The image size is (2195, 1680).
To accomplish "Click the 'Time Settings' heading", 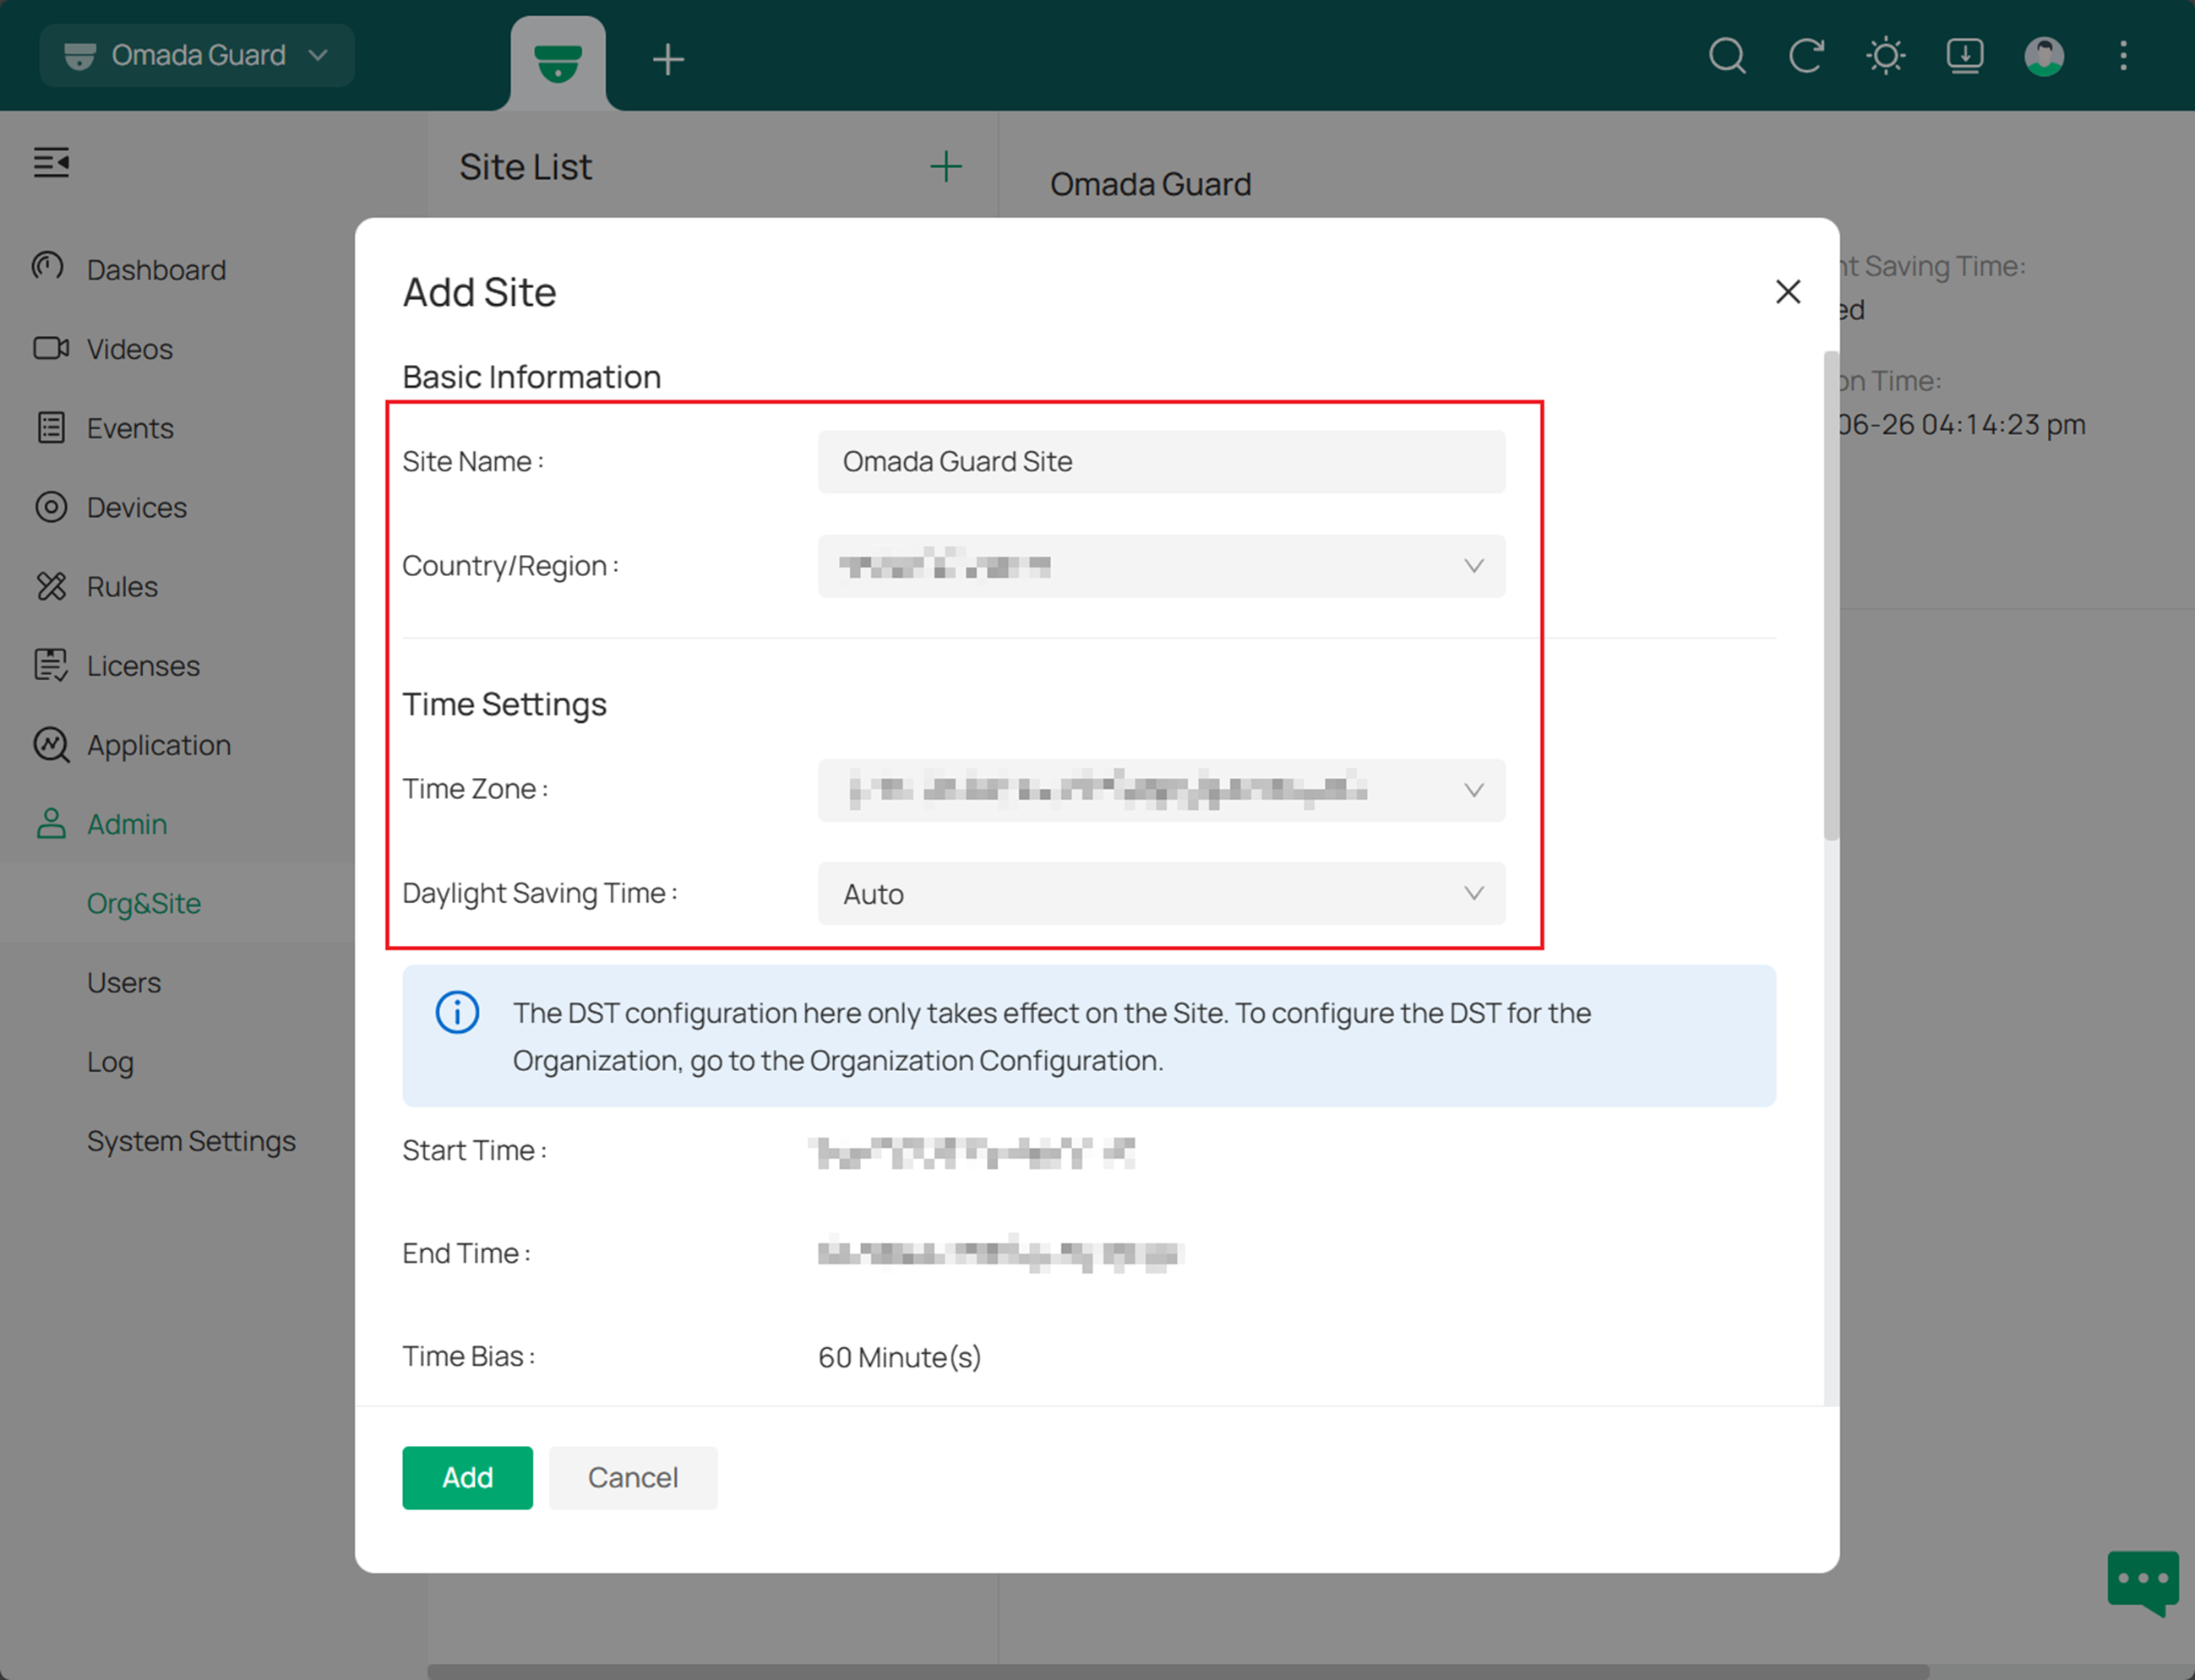I will (x=504, y=704).
